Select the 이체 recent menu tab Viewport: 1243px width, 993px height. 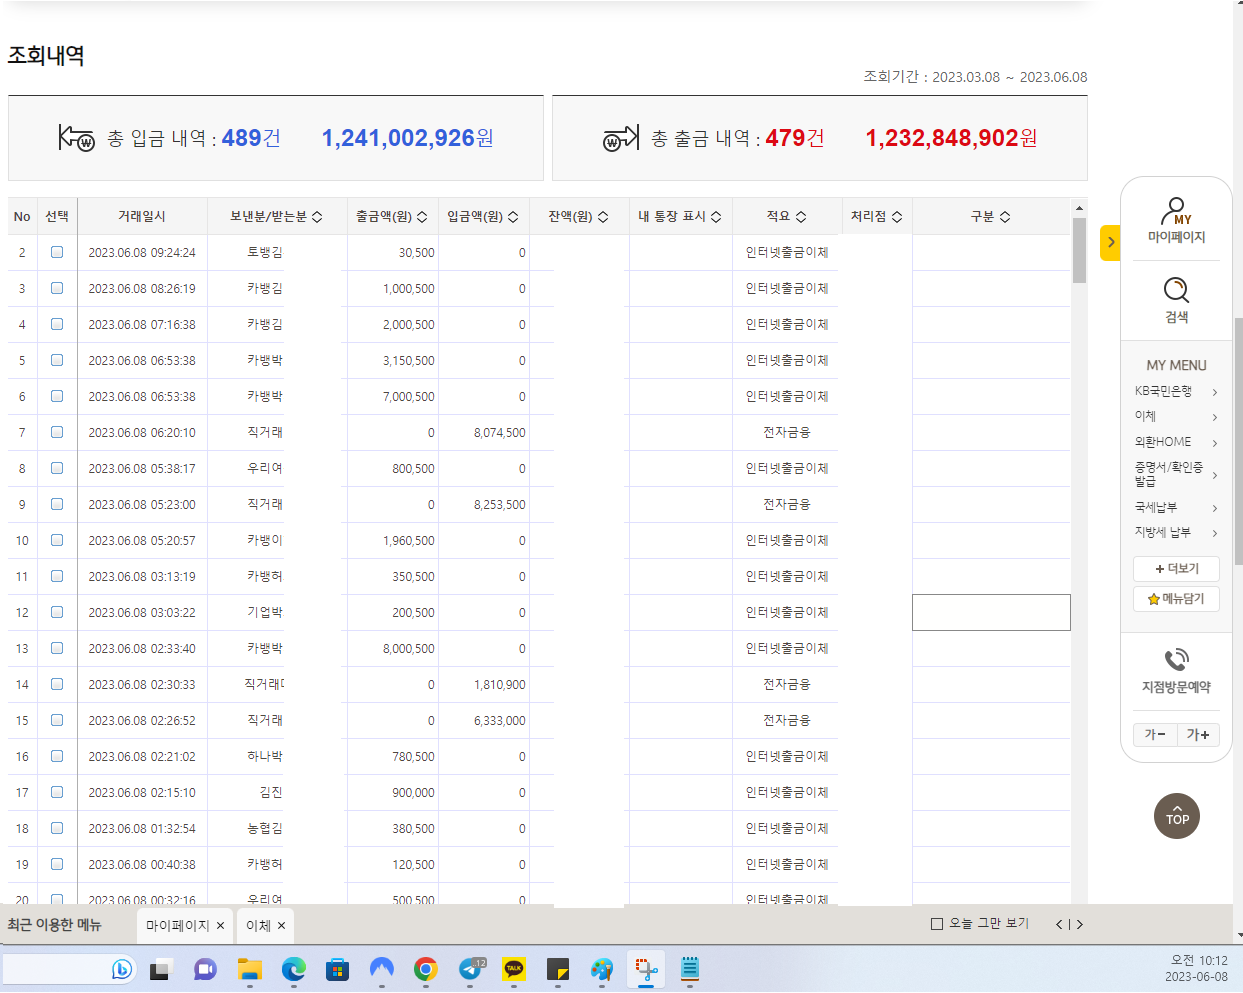click(258, 926)
